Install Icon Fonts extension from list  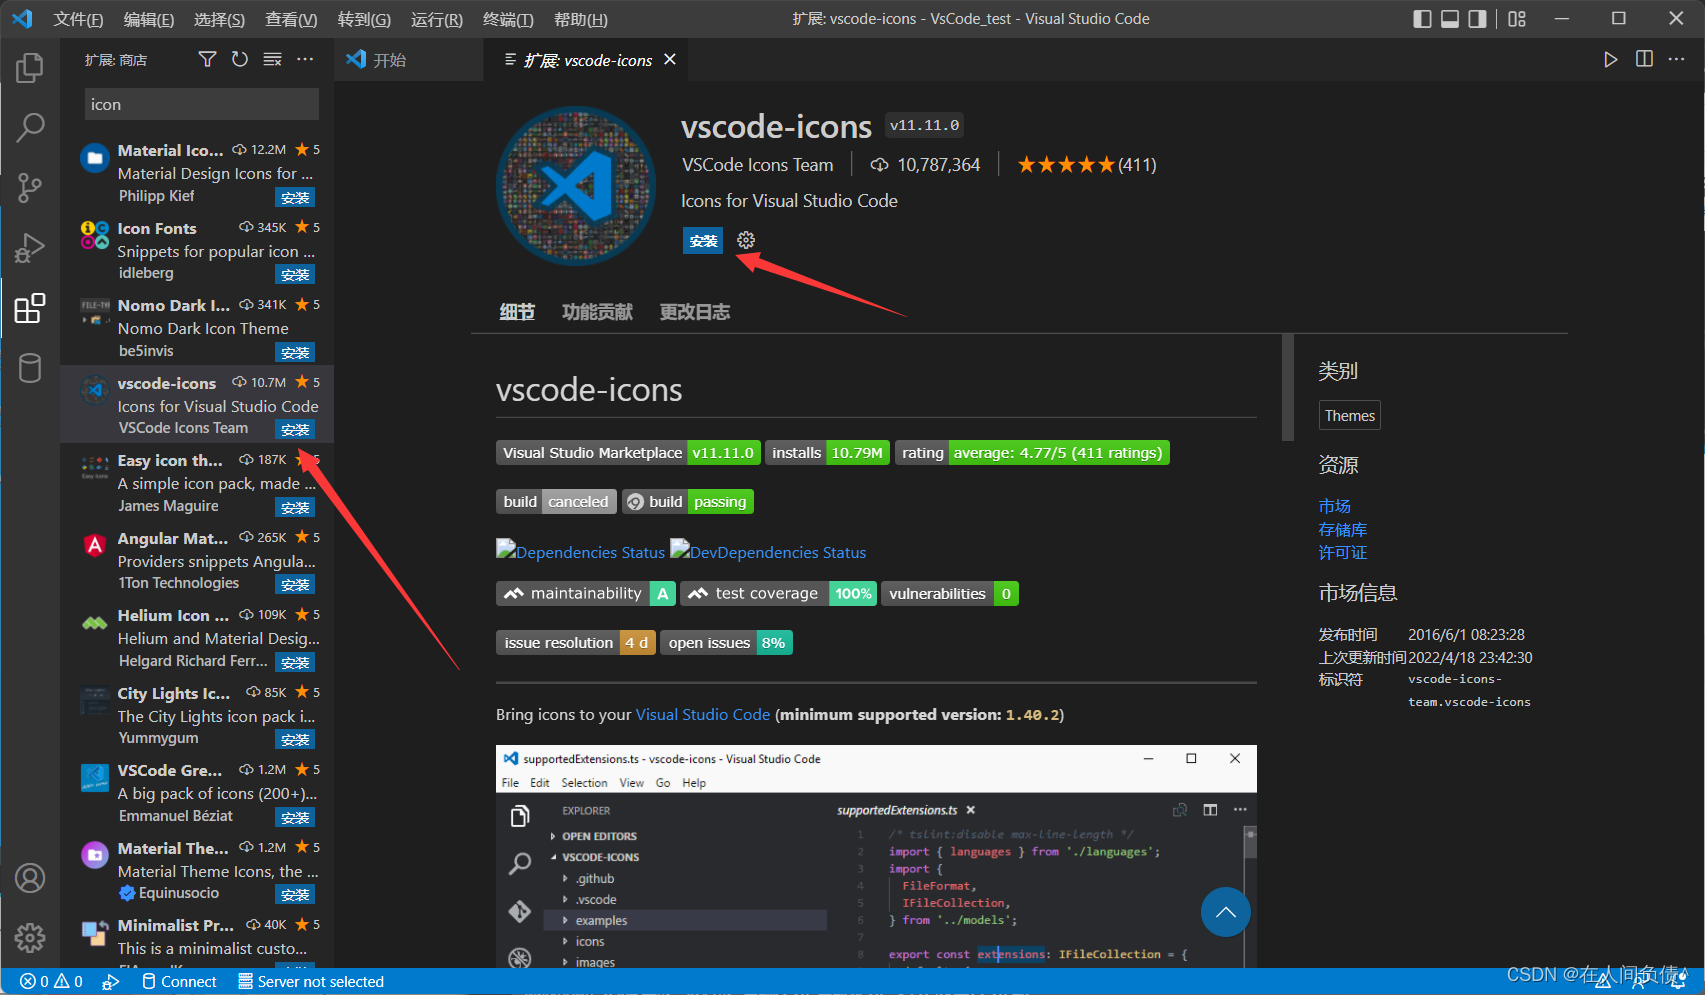click(x=295, y=274)
